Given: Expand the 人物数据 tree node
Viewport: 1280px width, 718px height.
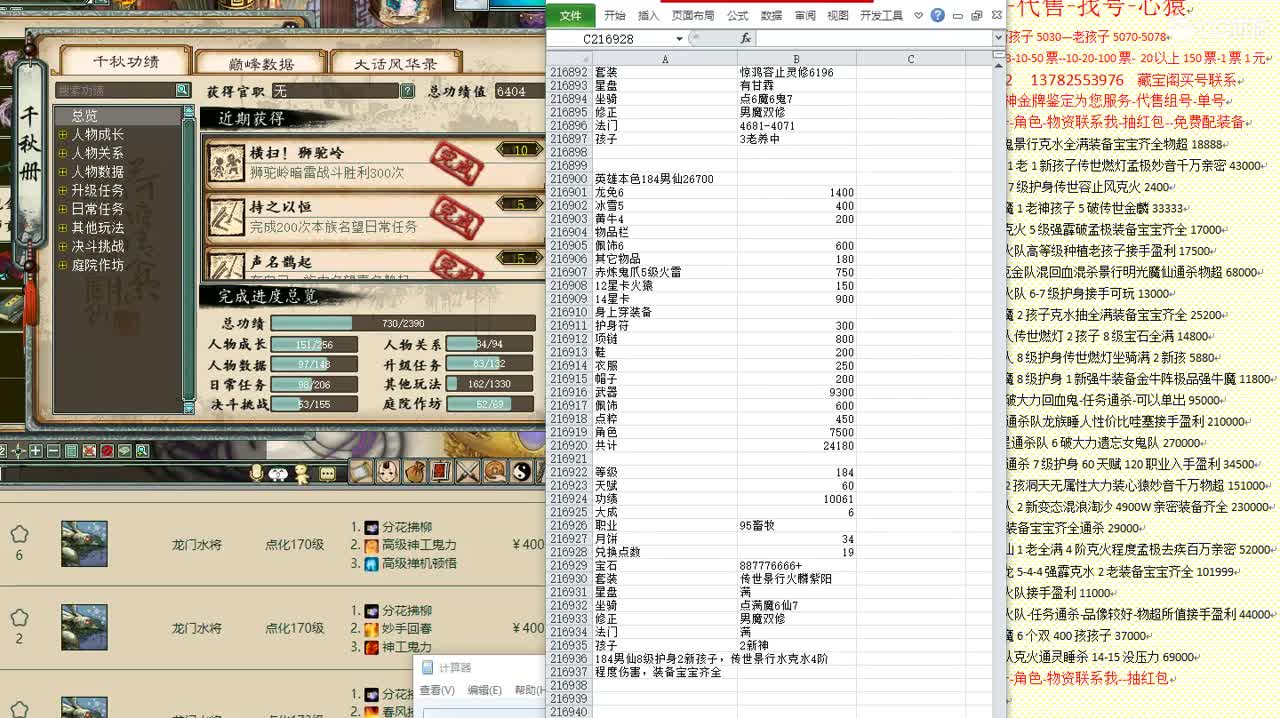Looking at the screenshot, I should pyautogui.click(x=63, y=172).
